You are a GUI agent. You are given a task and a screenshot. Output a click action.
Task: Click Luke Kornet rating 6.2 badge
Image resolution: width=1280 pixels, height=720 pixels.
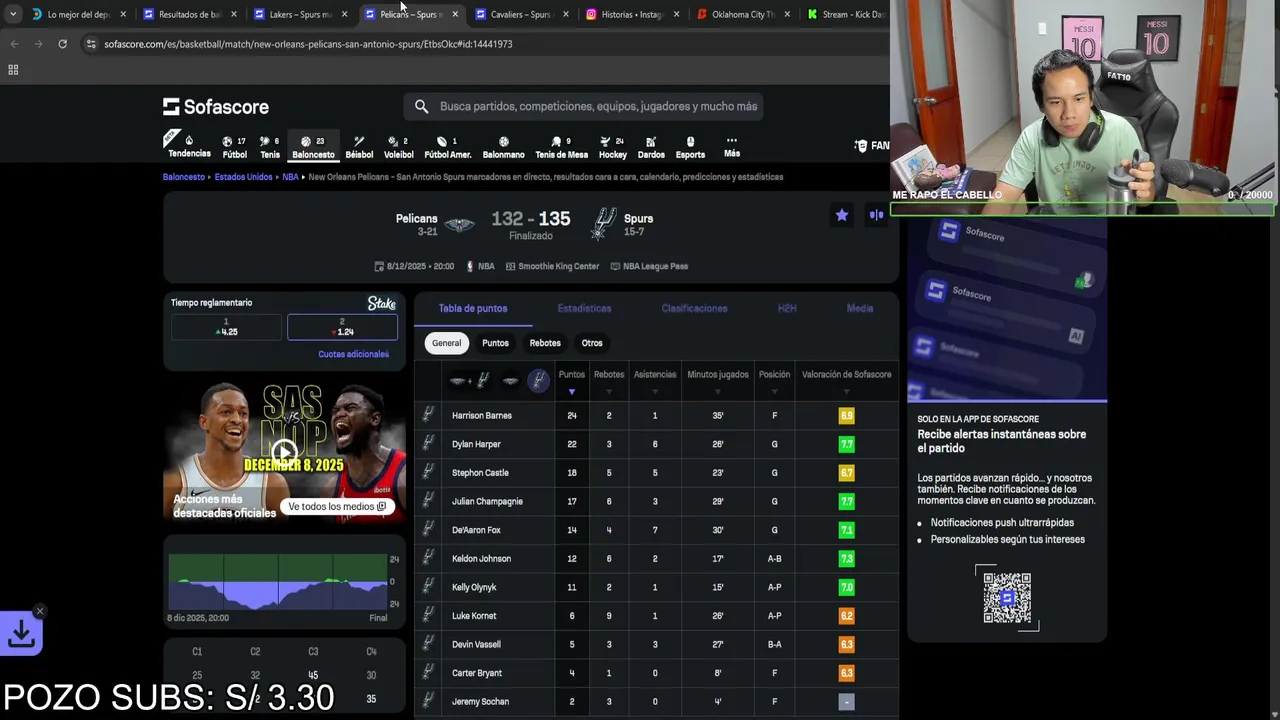point(846,616)
